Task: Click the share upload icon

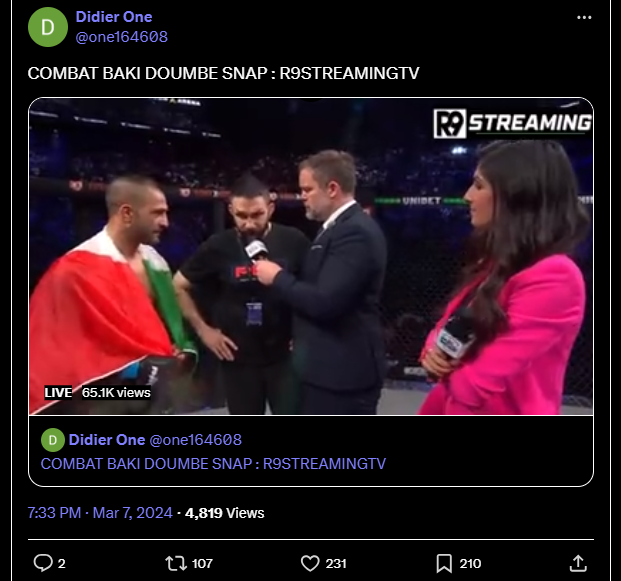Action: click(x=578, y=563)
